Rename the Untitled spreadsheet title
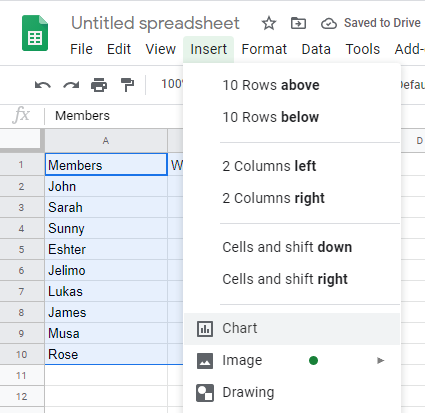 tap(155, 23)
